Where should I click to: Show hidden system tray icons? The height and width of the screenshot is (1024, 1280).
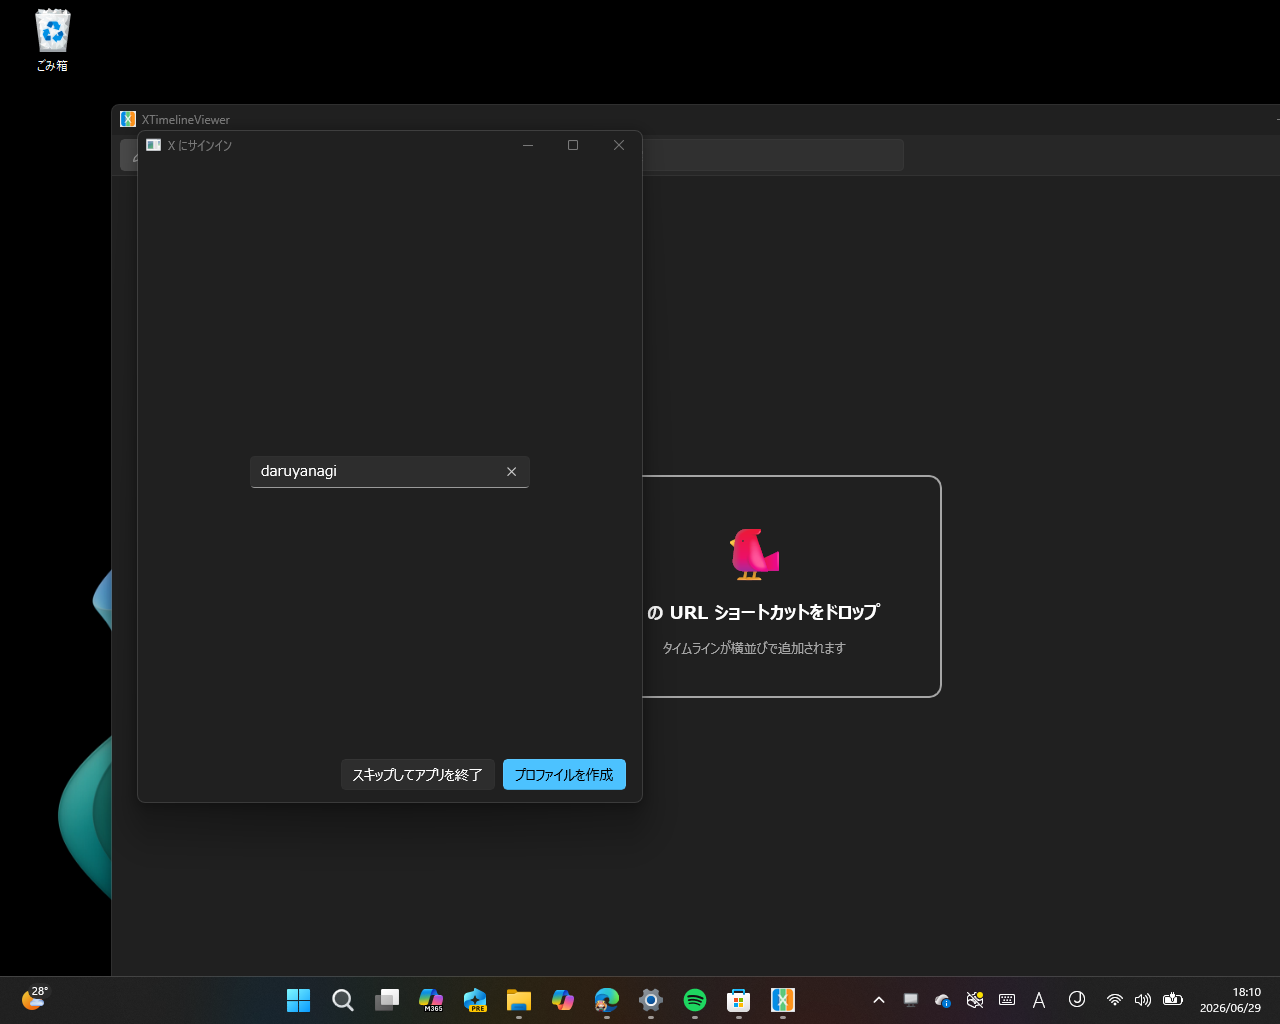pos(879,1000)
